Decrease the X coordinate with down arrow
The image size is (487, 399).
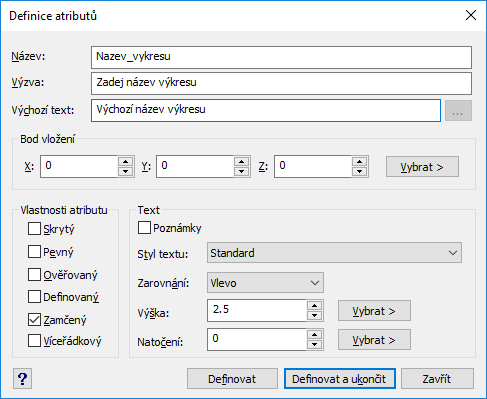126,171
